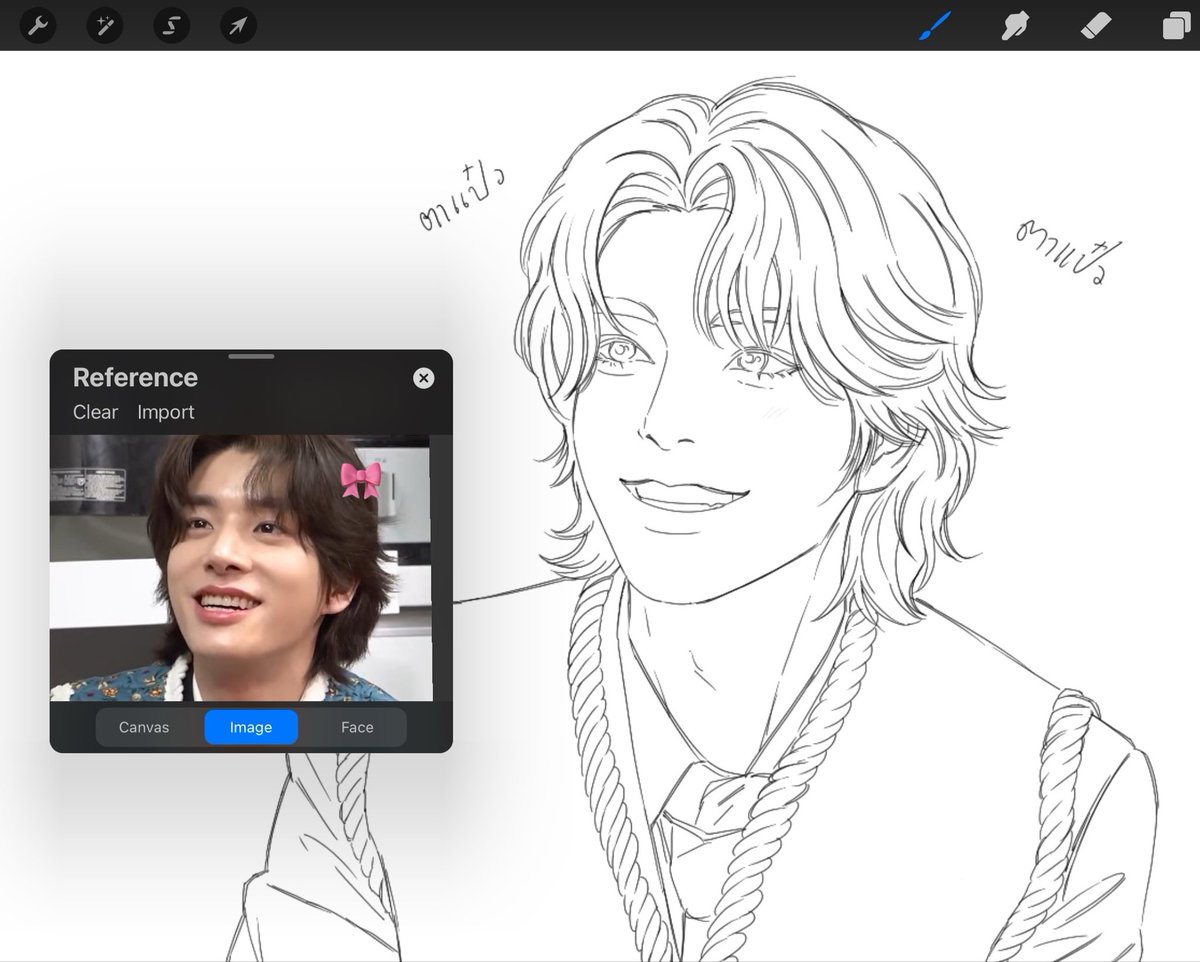Open the Actions wrench menu
This screenshot has width=1200, height=962.
(38, 26)
